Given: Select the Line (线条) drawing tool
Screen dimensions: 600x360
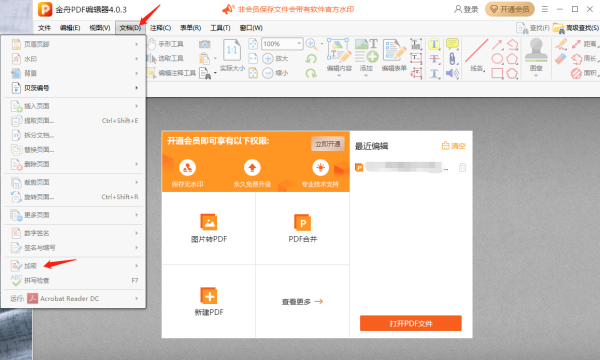Looking at the screenshot, I should pyautogui.click(x=477, y=55).
